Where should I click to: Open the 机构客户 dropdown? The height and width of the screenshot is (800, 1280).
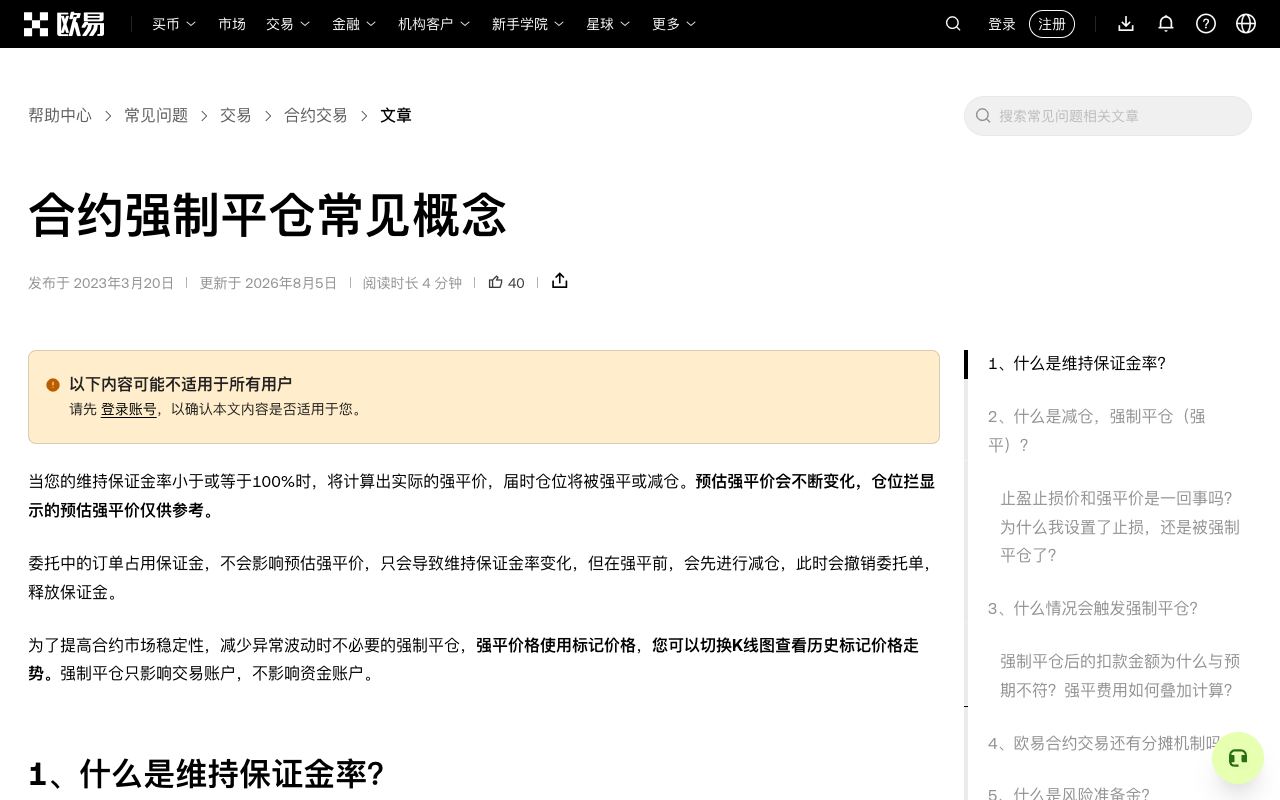(434, 24)
